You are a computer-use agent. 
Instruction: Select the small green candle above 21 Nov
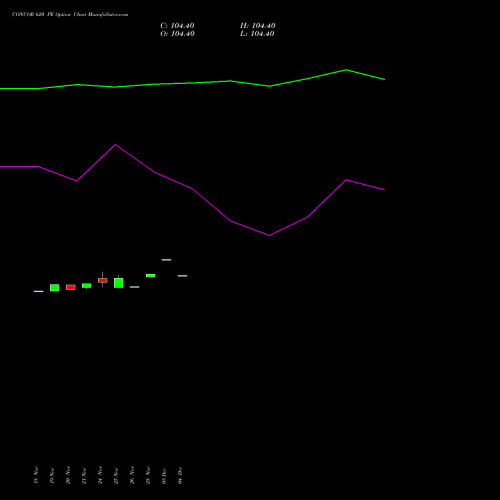(x=87, y=286)
